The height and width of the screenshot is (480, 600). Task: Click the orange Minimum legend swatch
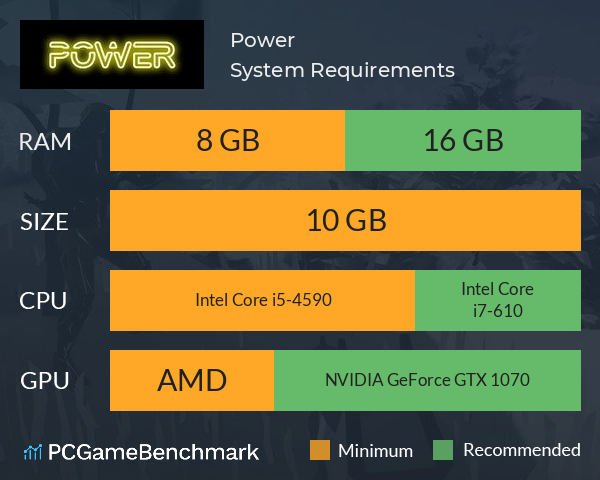coord(320,450)
